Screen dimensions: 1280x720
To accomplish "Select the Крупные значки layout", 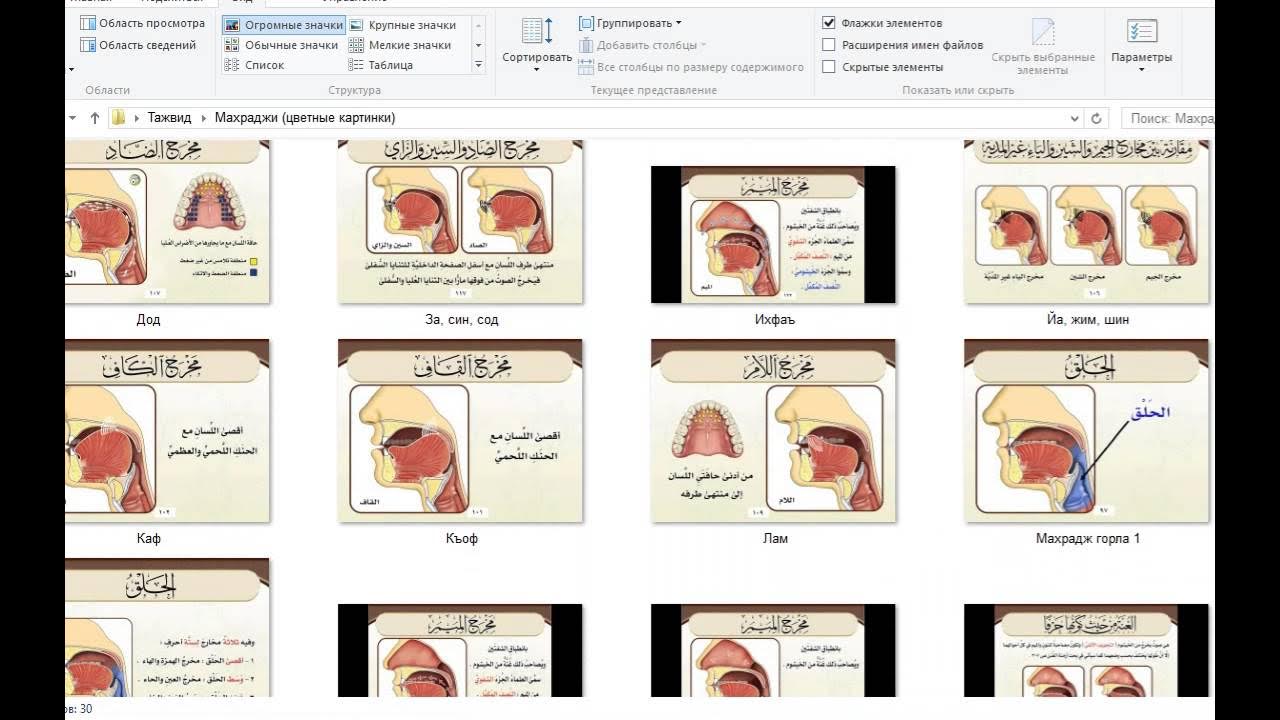I will (403, 25).
